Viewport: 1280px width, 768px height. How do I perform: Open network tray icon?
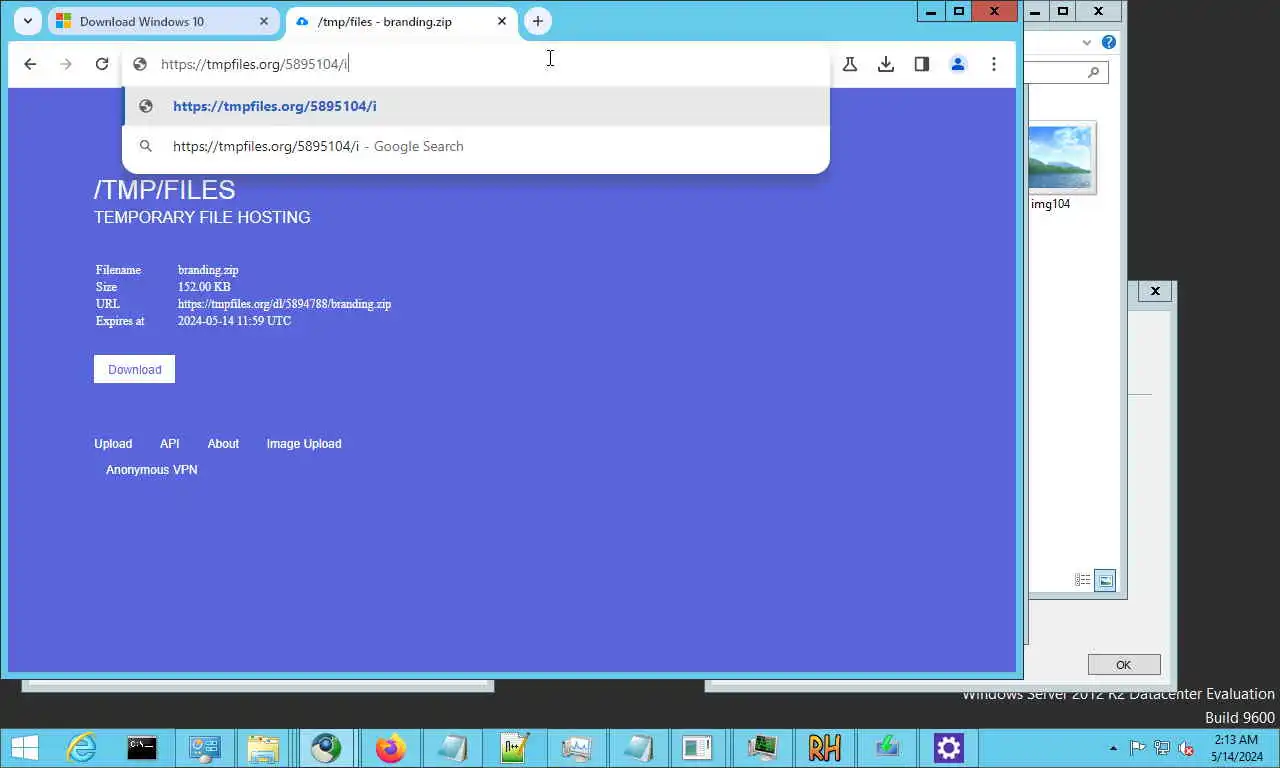click(1162, 748)
